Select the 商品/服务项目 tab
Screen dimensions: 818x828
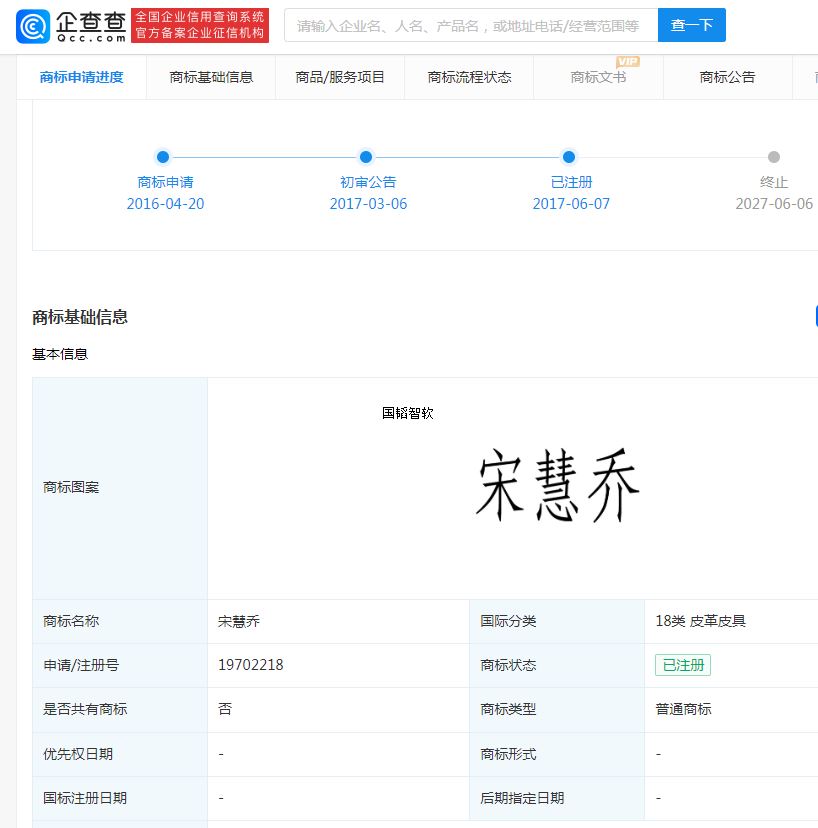[x=340, y=78]
